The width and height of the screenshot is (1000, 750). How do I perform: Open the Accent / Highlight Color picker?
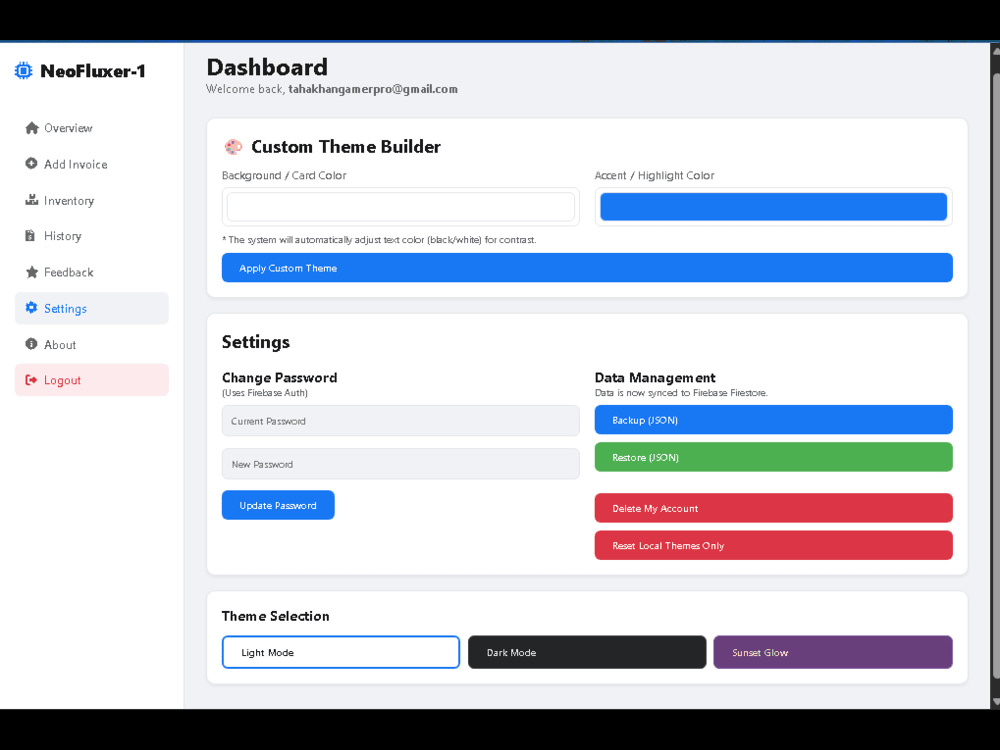click(x=774, y=207)
